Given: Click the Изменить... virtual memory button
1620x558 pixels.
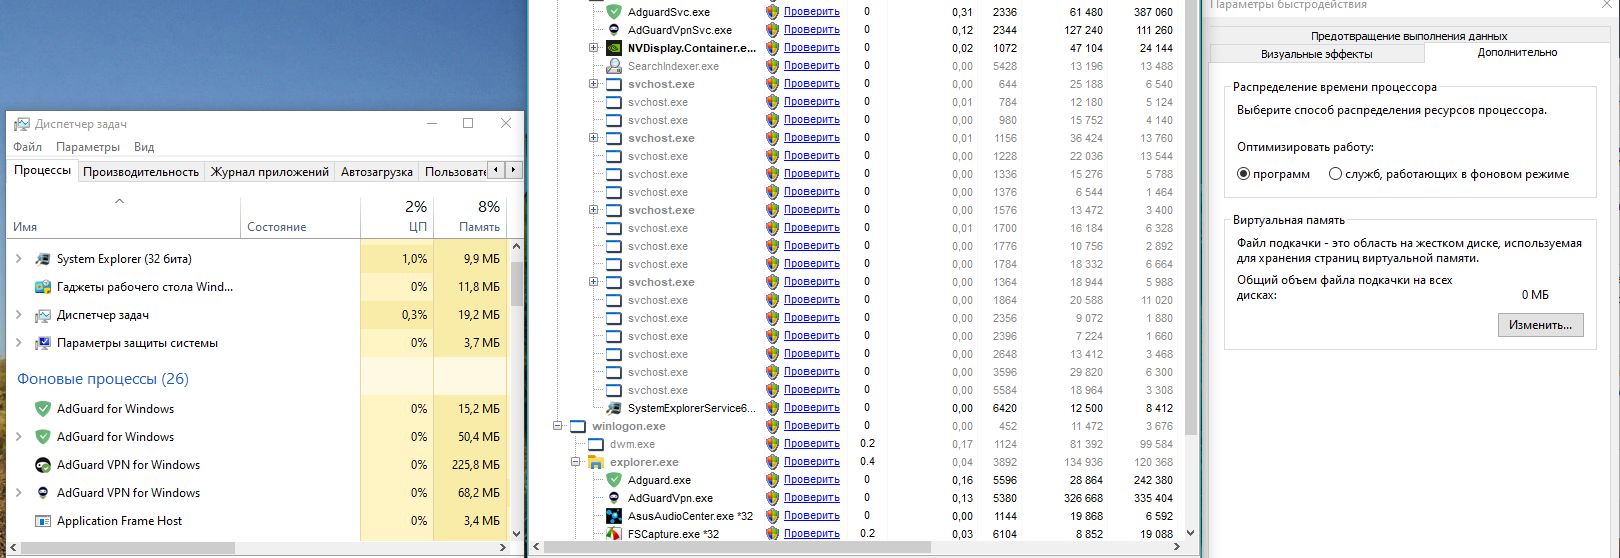Looking at the screenshot, I should point(1540,325).
